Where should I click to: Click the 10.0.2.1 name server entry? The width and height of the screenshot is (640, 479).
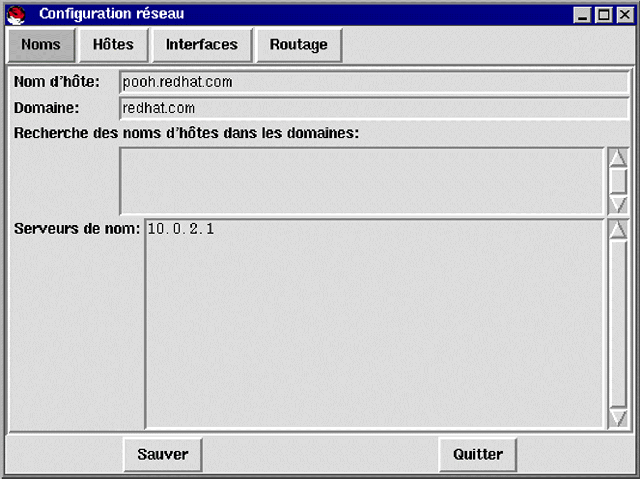coord(181,229)
